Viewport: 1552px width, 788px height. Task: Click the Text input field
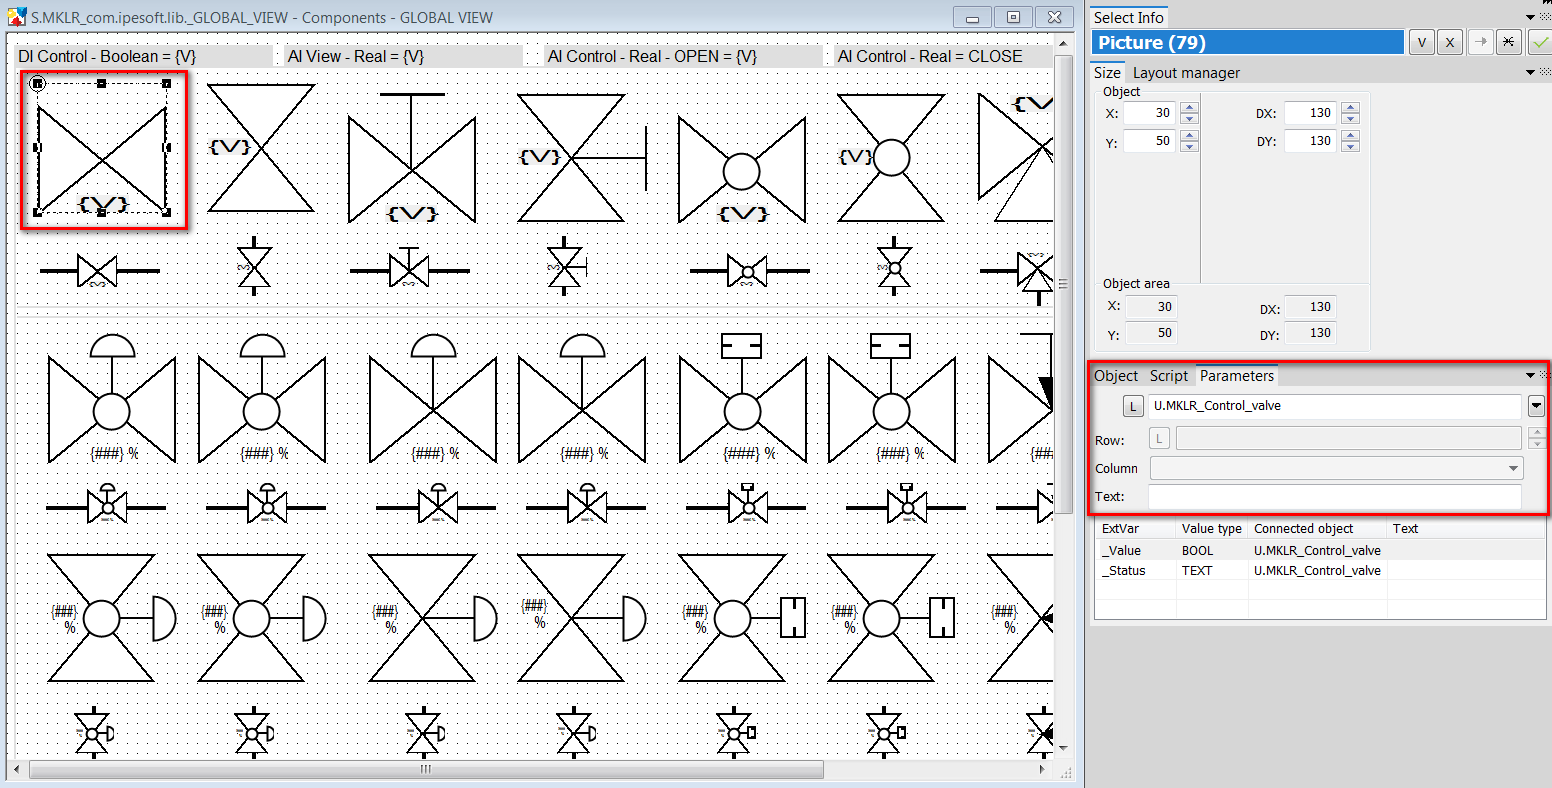(1334, 497)
